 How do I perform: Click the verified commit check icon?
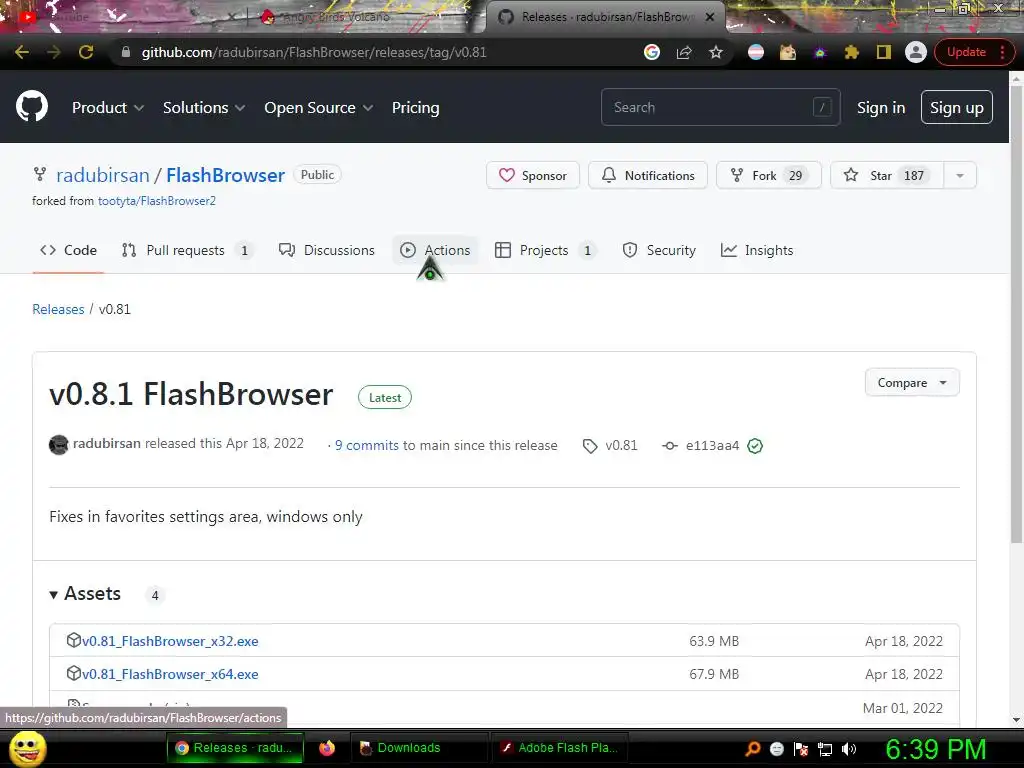(755, 445)
